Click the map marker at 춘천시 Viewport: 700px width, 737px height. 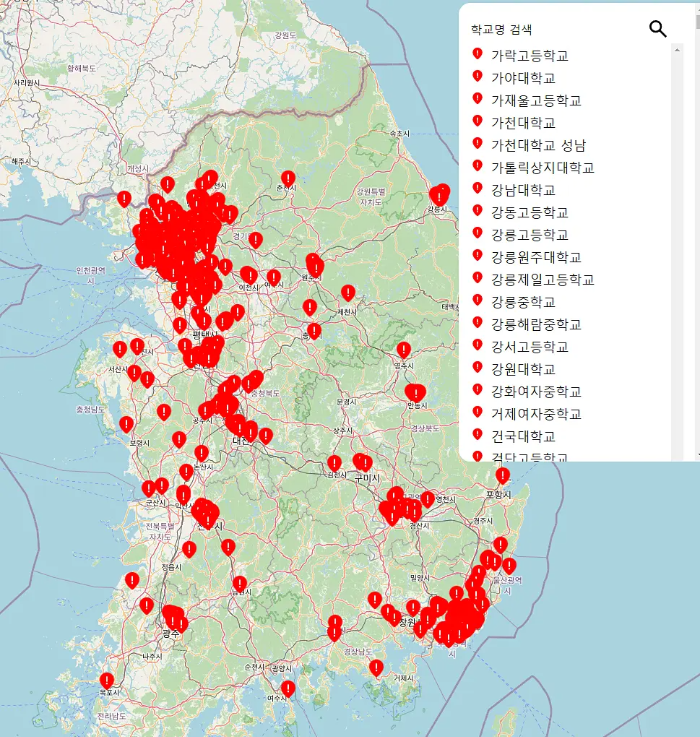(288, 179)
